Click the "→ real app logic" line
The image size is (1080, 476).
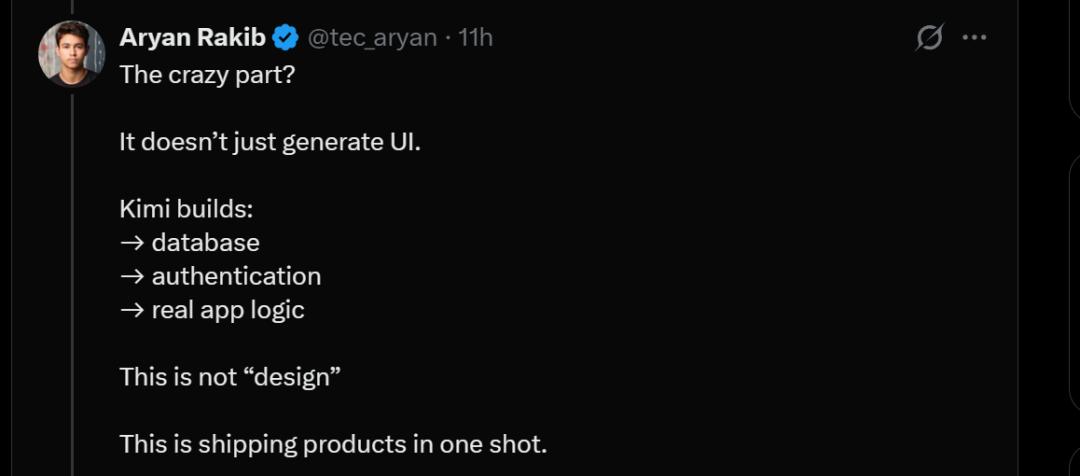212,310
